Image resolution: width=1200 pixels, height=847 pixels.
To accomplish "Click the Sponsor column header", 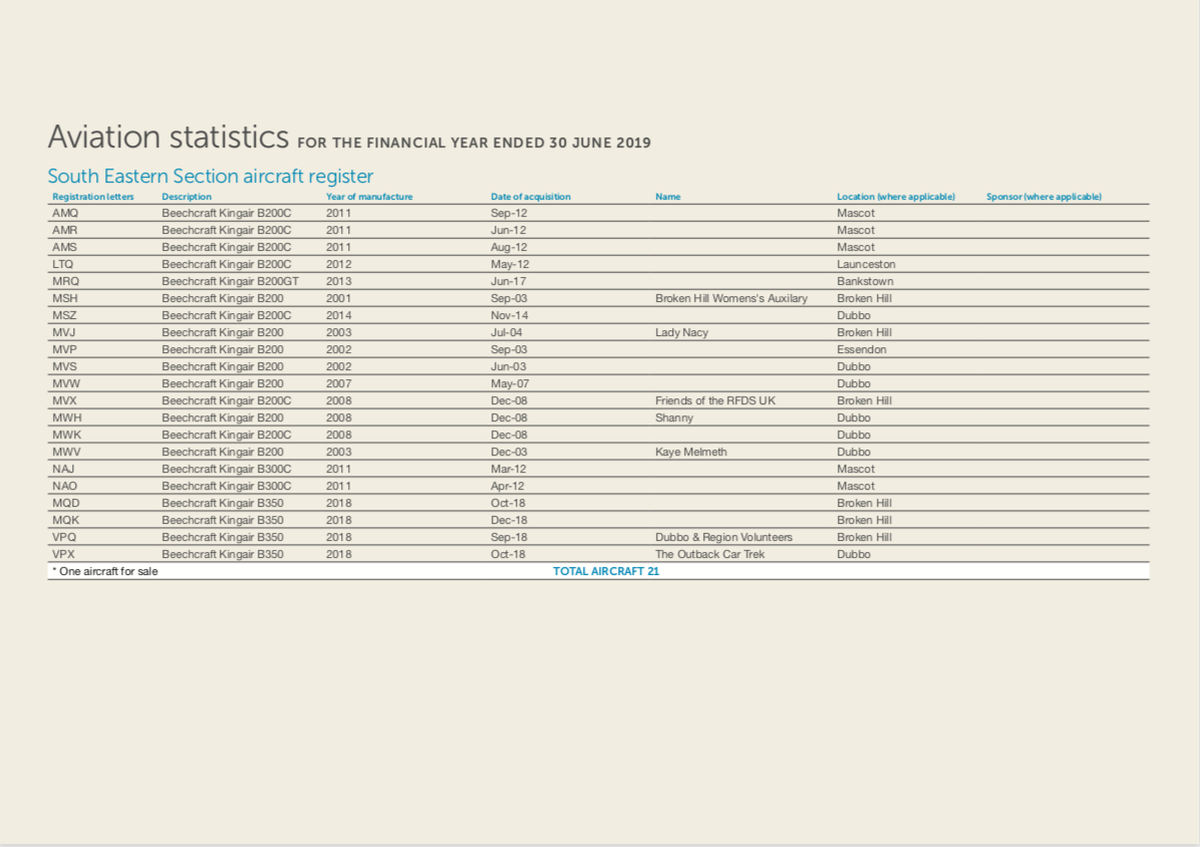I will tap(1043, 196).
